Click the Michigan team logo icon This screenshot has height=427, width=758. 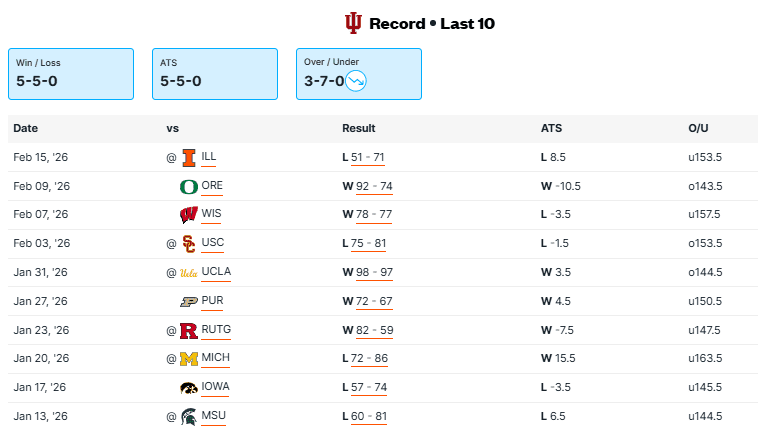(188, 359)
